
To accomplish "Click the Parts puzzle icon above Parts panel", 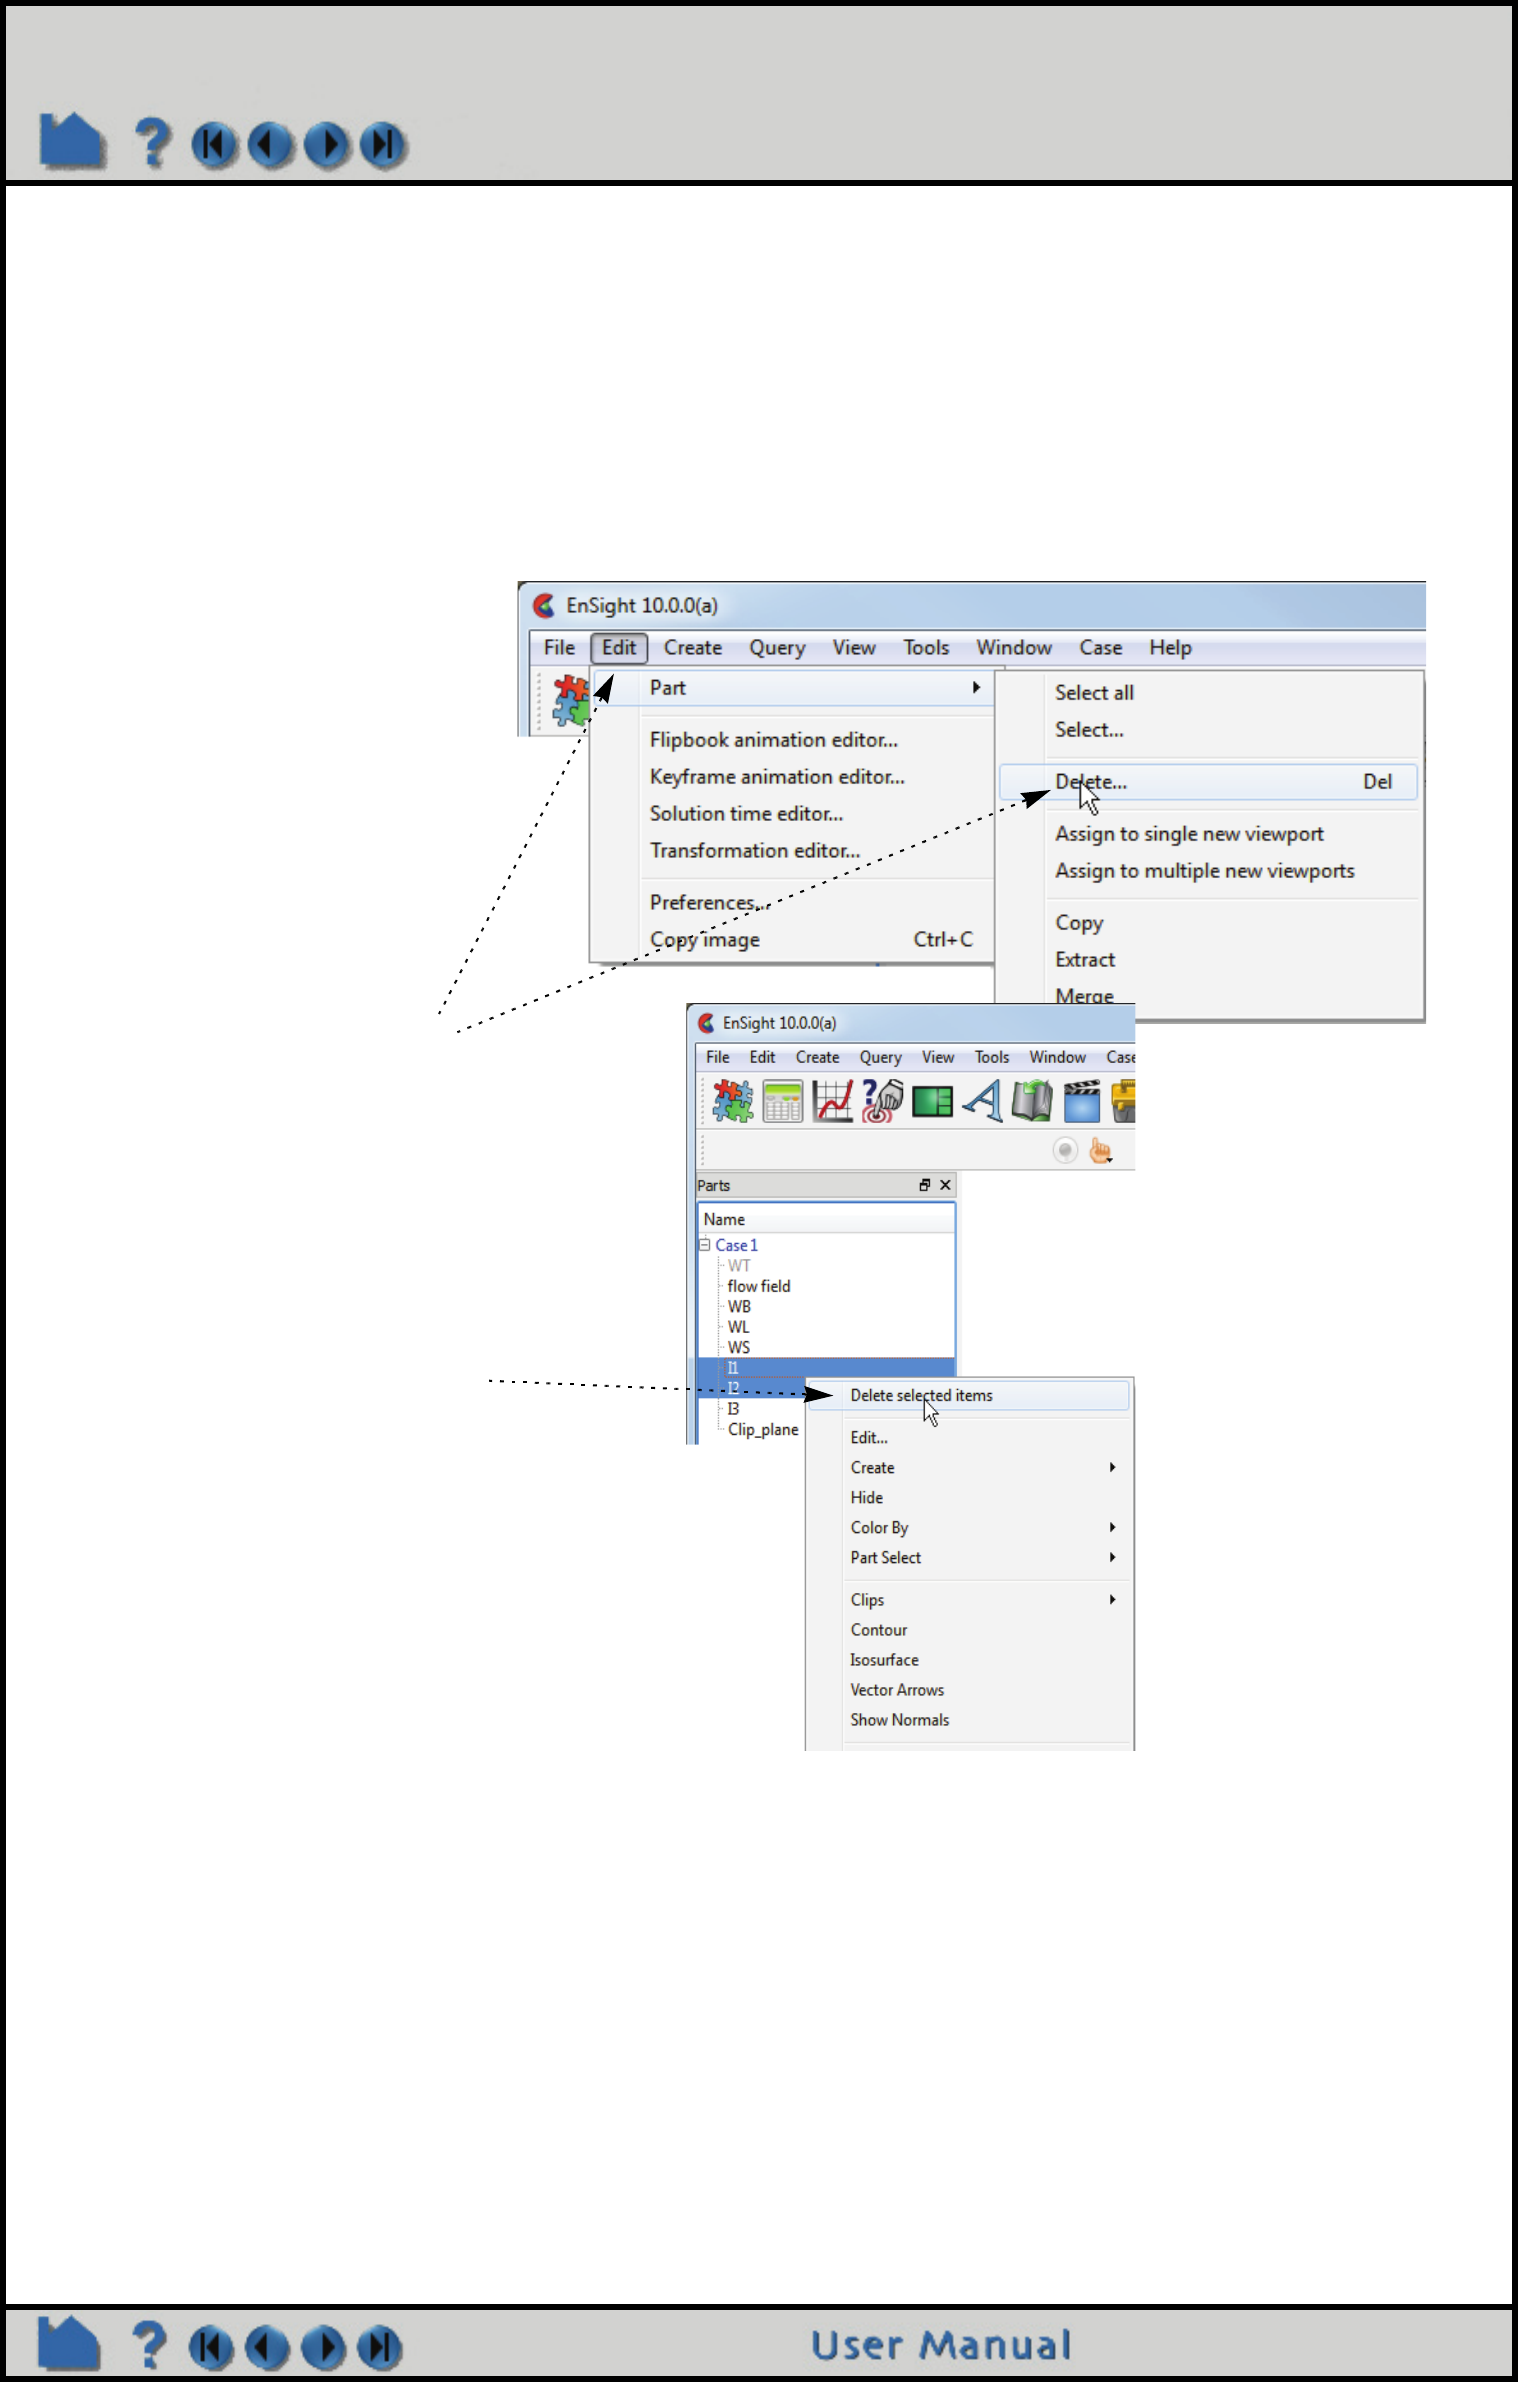I will (x=733, y=1101).
